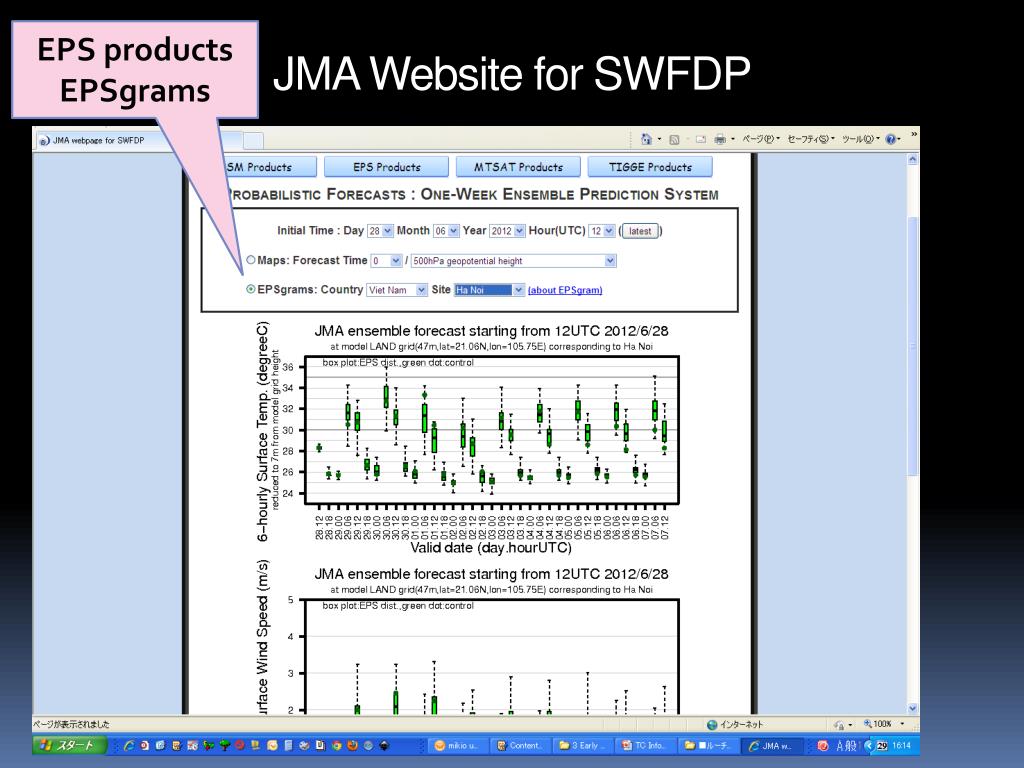
Task: Open the Country dropdown showing Viet Nam
Action: pos(396,290)
